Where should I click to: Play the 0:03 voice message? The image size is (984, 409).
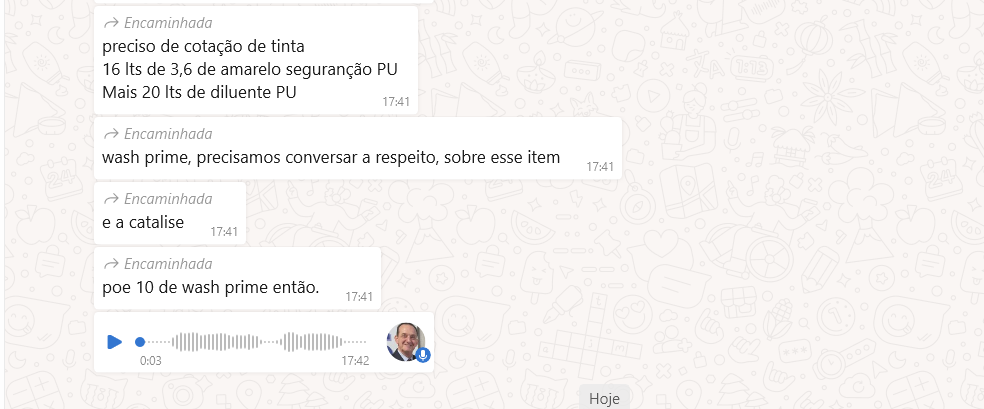114,342
